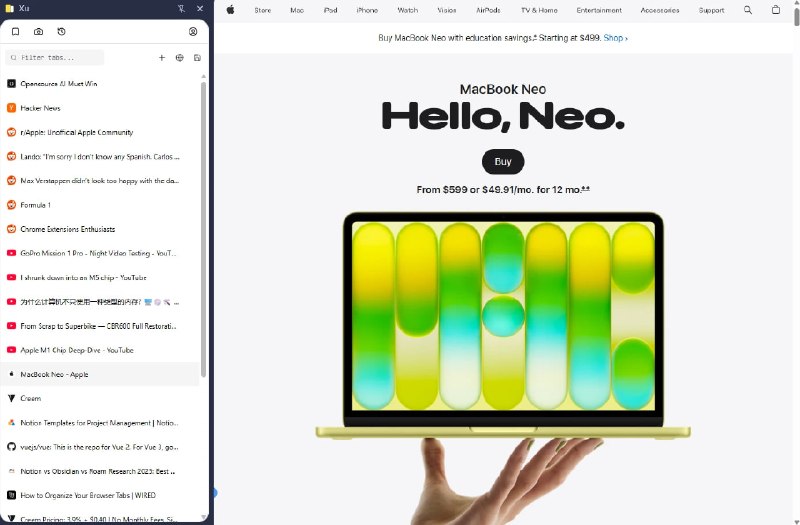800x525 pixels.
Task: Click the save disk icon
Action: [x=197, y=58]
